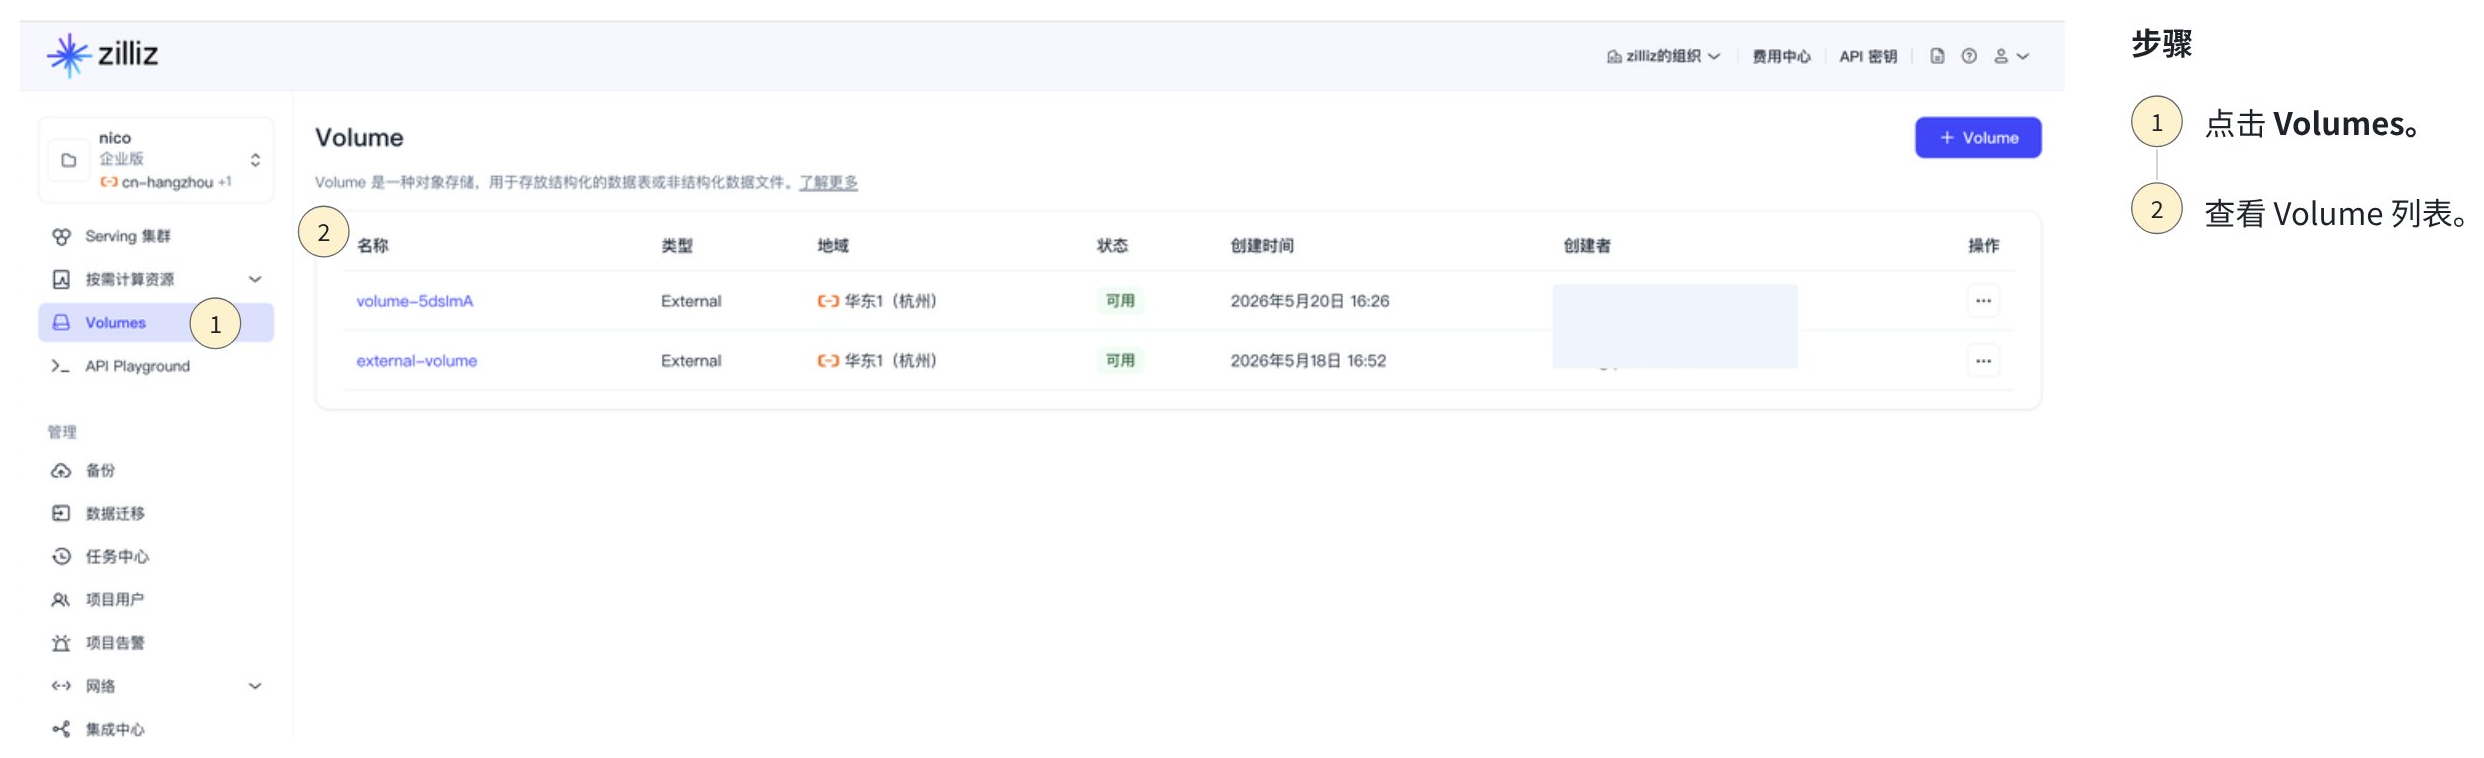The height and width of the screenshot is (758, 2484).
Task: Open external-volume link
Action: pos(417,360)
